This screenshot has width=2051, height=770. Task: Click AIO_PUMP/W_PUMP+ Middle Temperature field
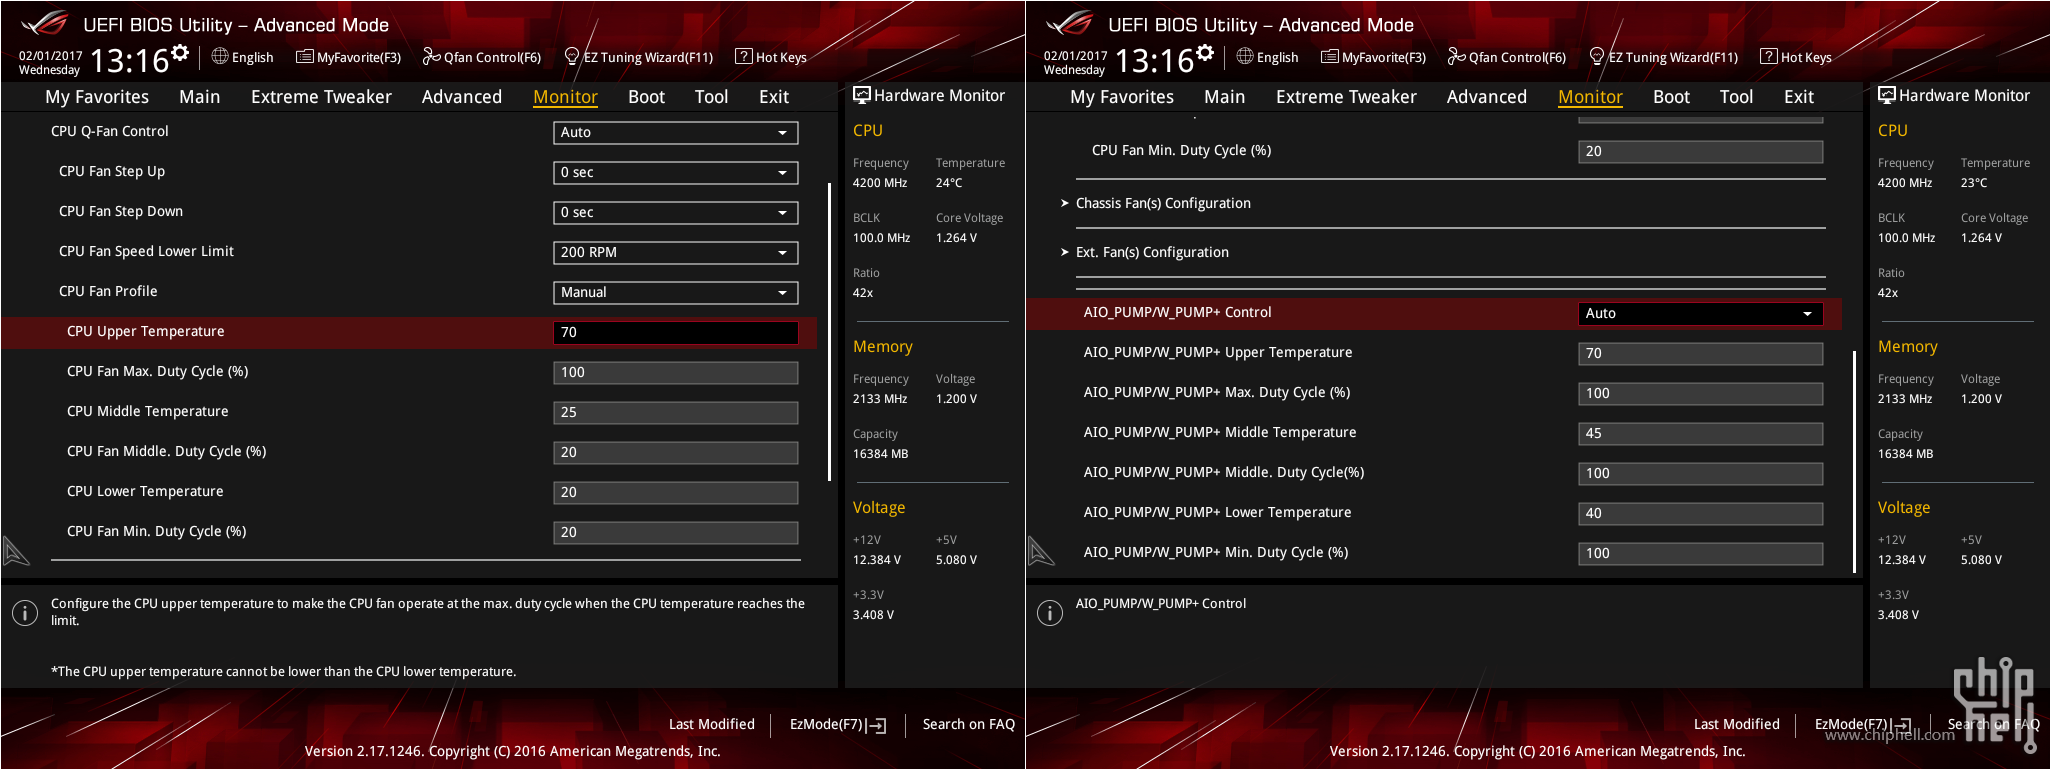[1701, 433]
